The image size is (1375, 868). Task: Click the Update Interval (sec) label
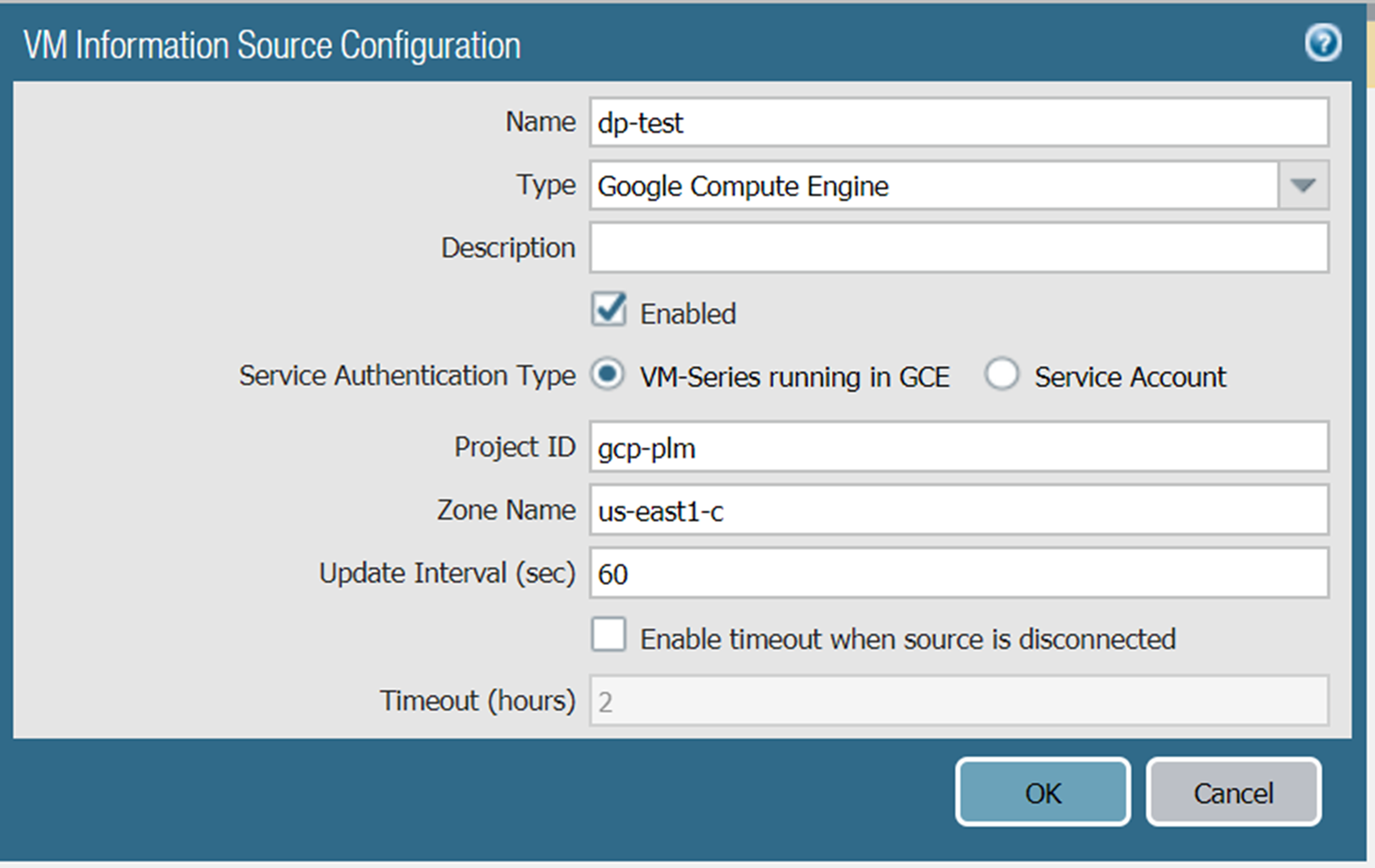(x=447, y=573)
